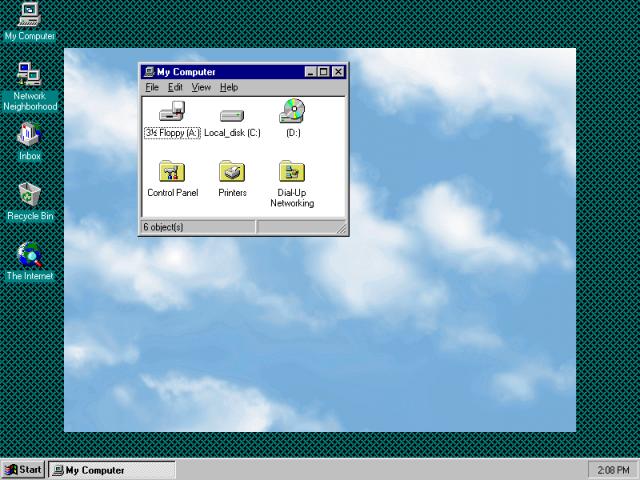Open the File menu
This screenshot has width=640, height=480.
click(x=152, y=87)
